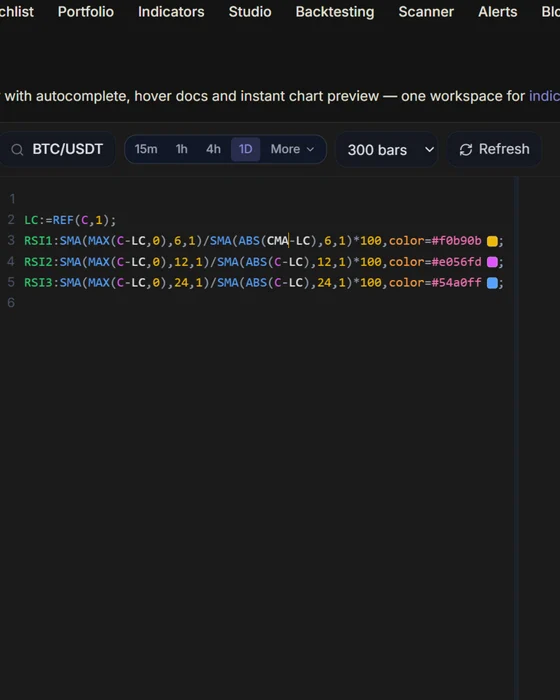This screenshot has width=560, height=700.
Task: Click the LC:=REF(C,1); code line
Action: click(x=70, y=220)
